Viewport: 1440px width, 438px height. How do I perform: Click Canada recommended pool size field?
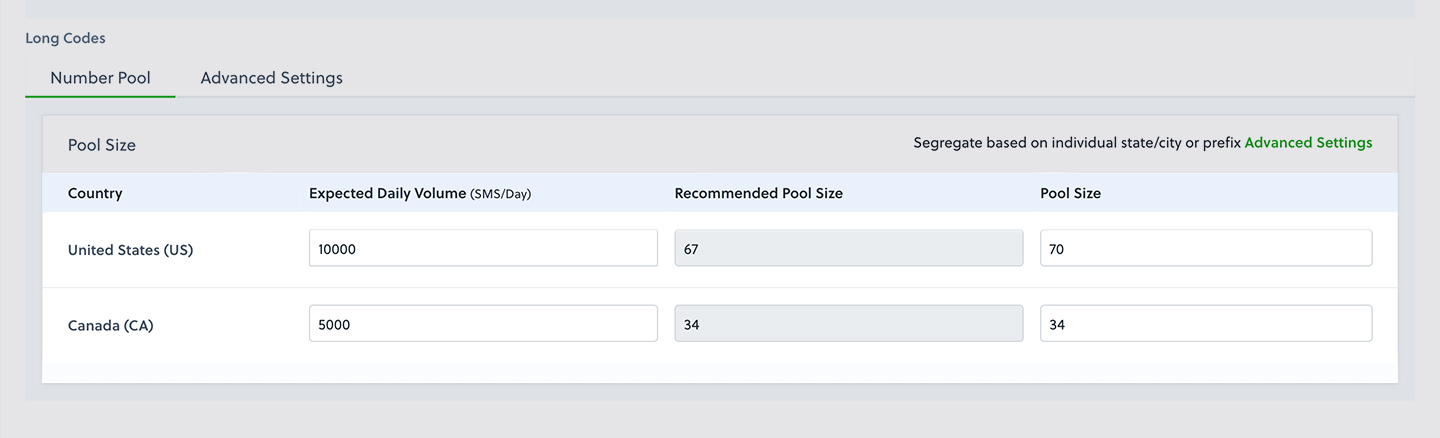pos(848,324)
